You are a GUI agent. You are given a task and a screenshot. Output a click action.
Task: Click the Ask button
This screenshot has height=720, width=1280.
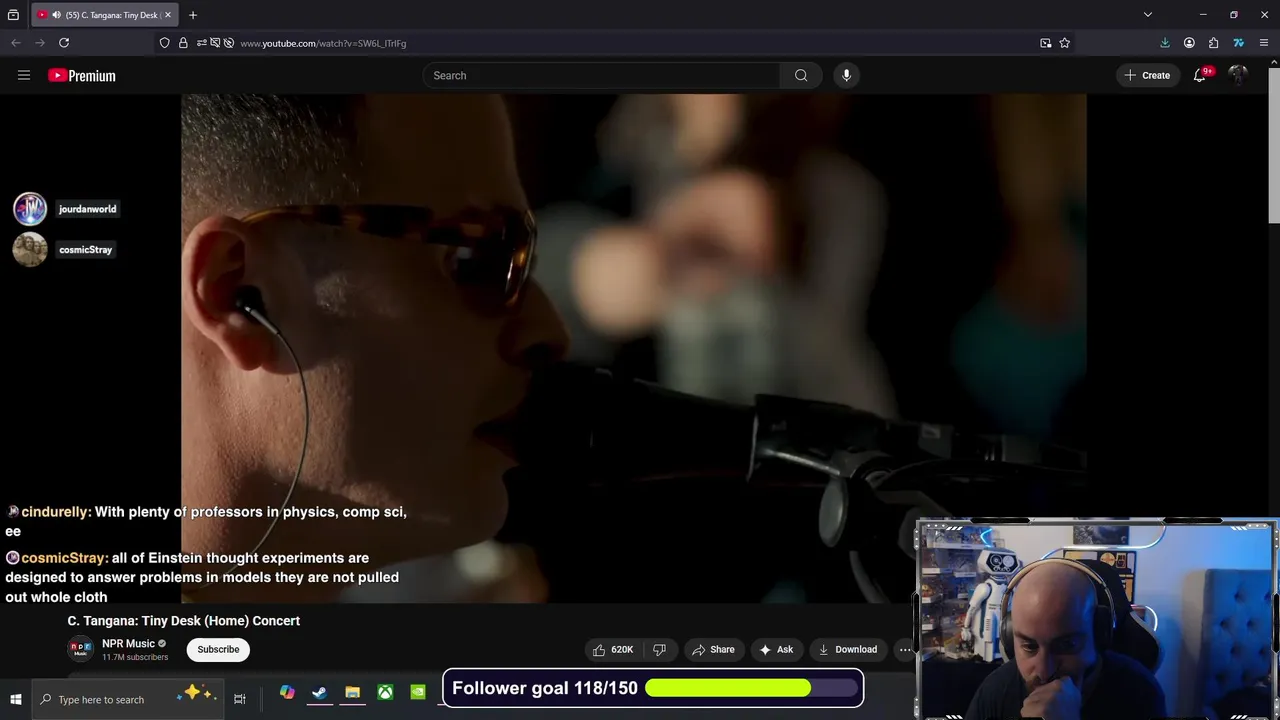pos(776,650)
